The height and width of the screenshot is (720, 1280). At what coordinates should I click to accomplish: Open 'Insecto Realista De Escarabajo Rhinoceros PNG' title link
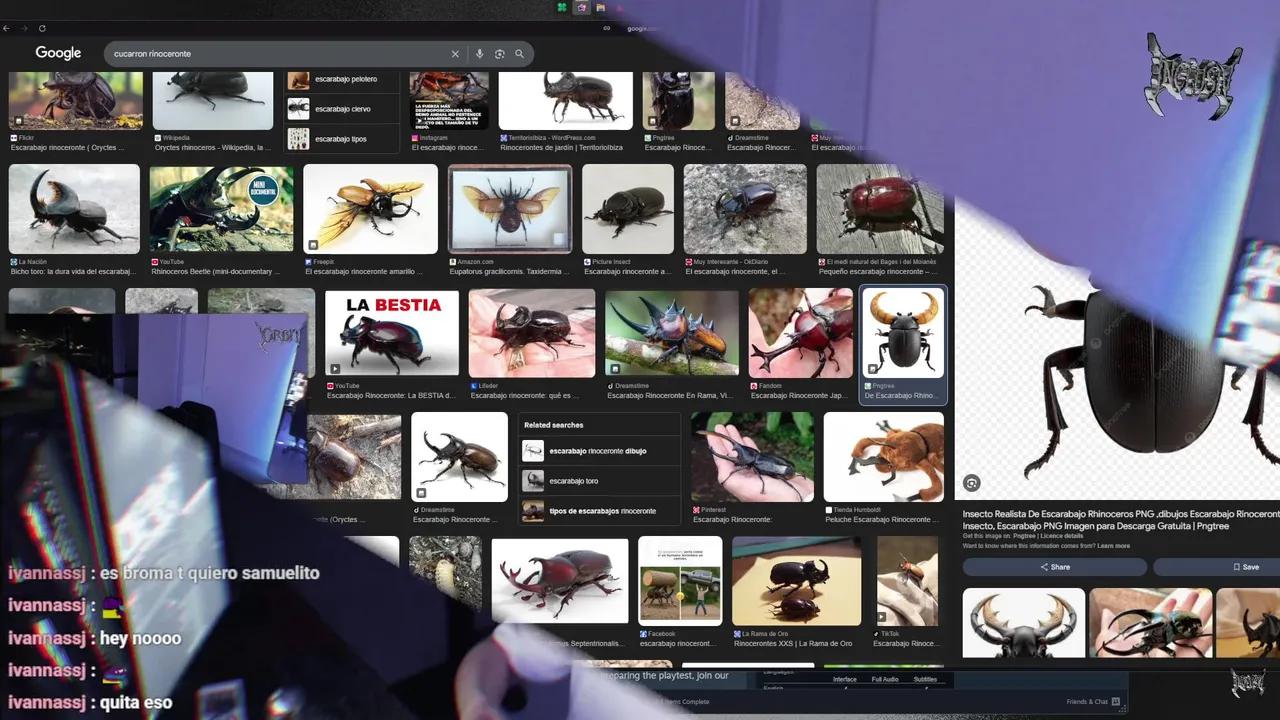click(x=1121, y=519)
